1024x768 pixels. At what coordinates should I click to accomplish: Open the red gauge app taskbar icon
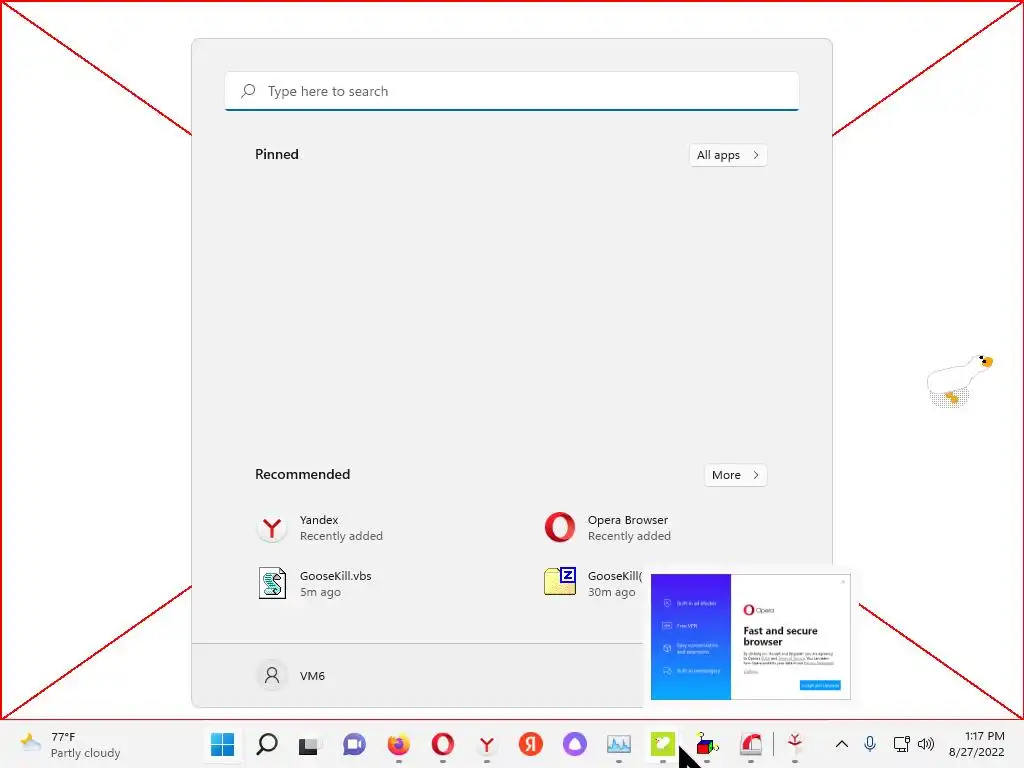(751, 744)
